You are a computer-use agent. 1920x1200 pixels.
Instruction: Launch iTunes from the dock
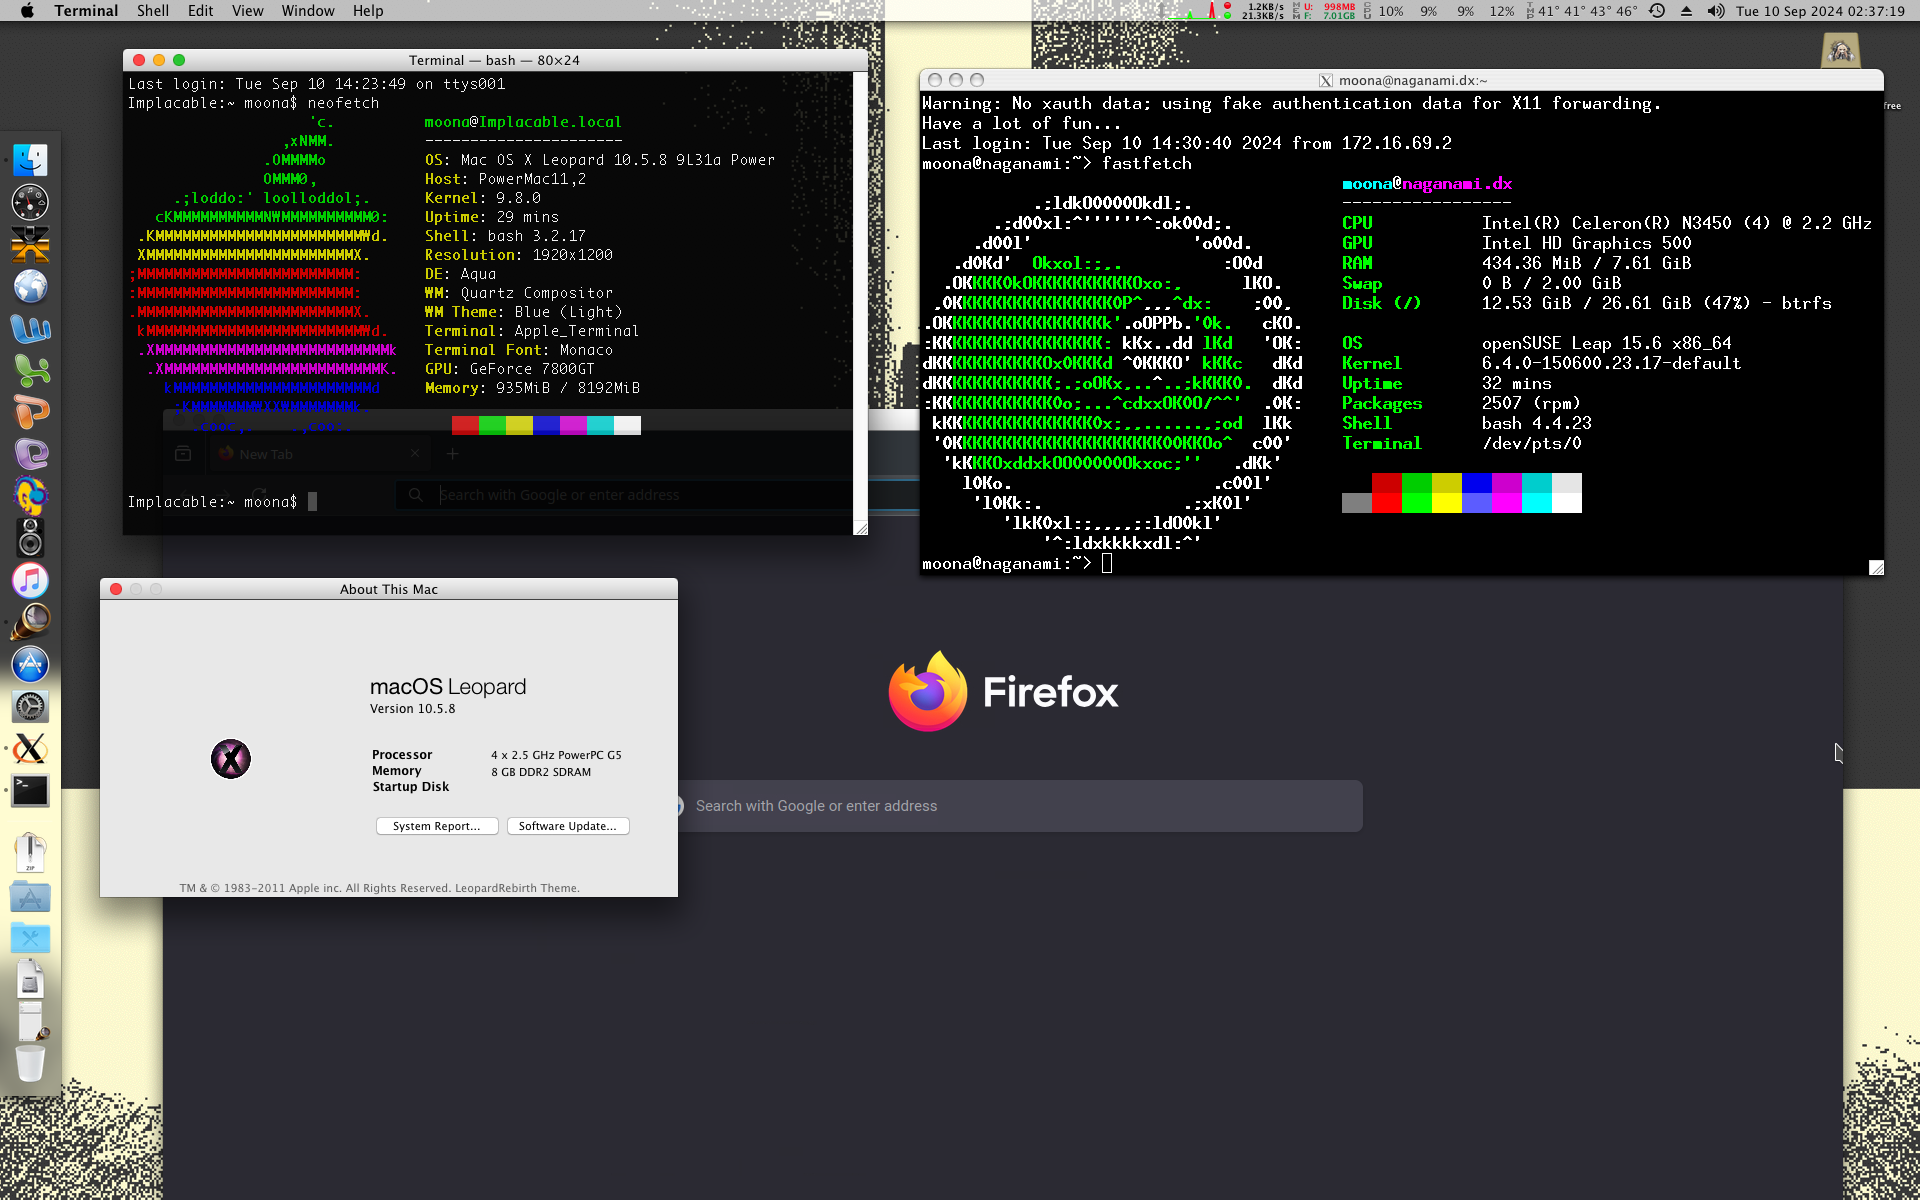30,580
